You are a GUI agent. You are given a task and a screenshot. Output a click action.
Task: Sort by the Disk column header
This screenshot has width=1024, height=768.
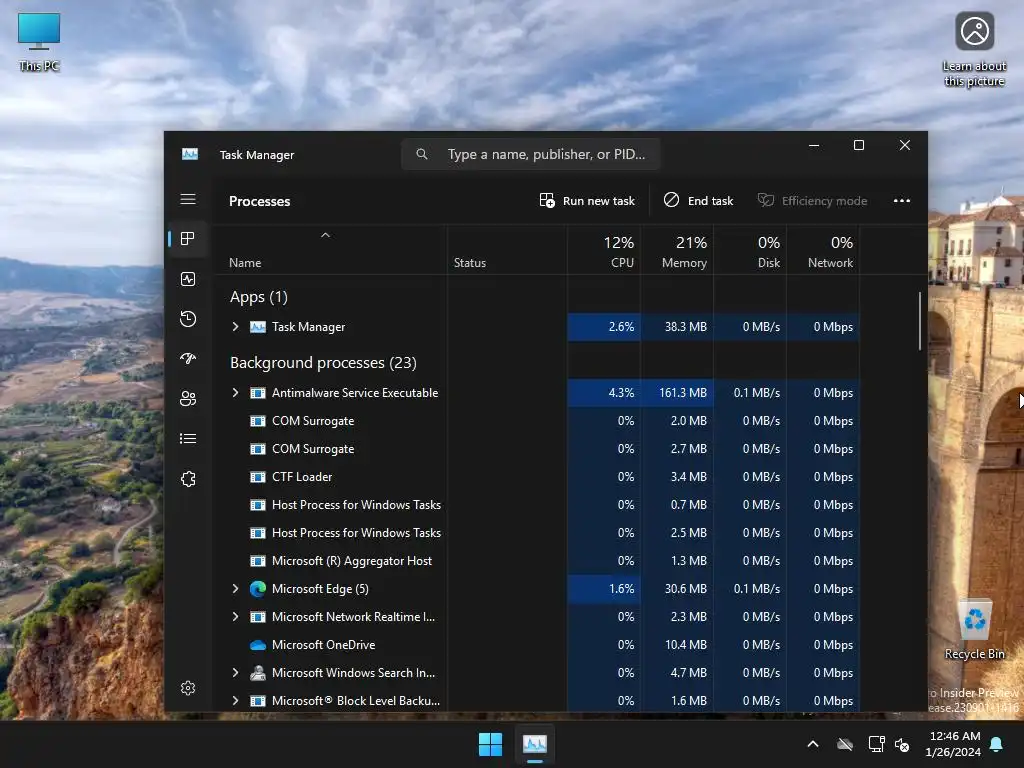(x=750, y=251)
